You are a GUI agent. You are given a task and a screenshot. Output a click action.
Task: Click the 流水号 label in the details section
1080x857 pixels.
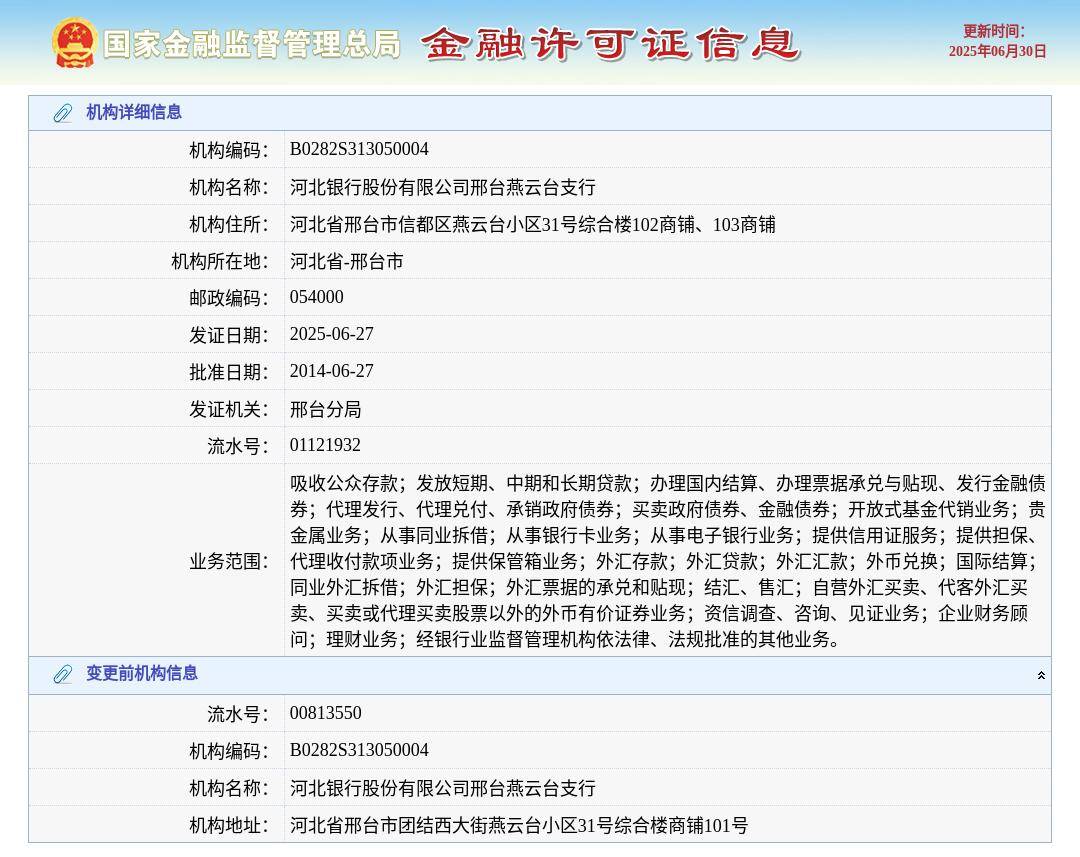238,446
